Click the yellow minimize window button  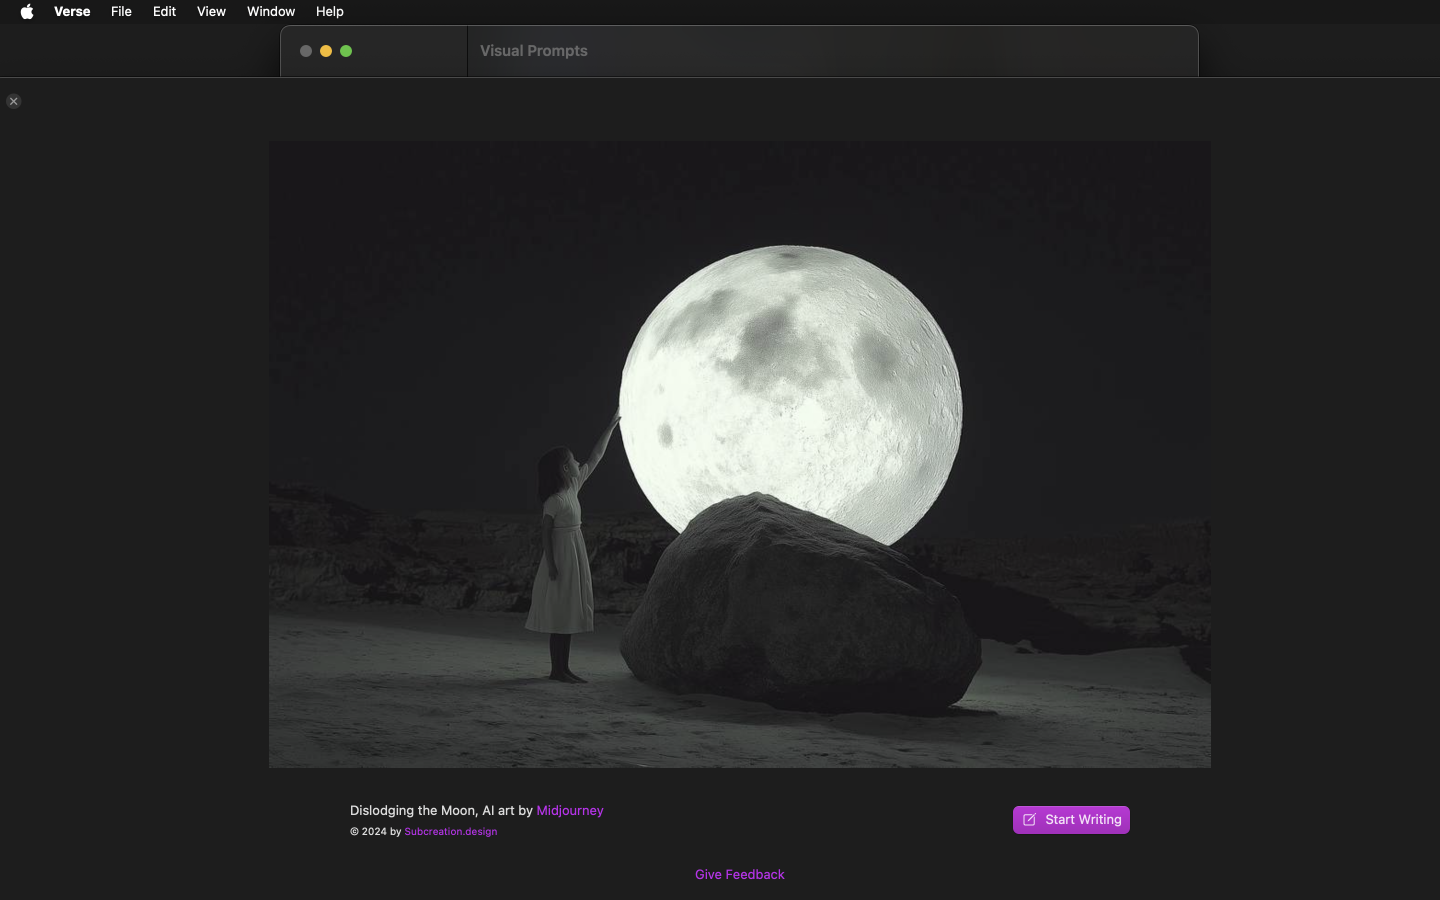click(x=326, y=51)
